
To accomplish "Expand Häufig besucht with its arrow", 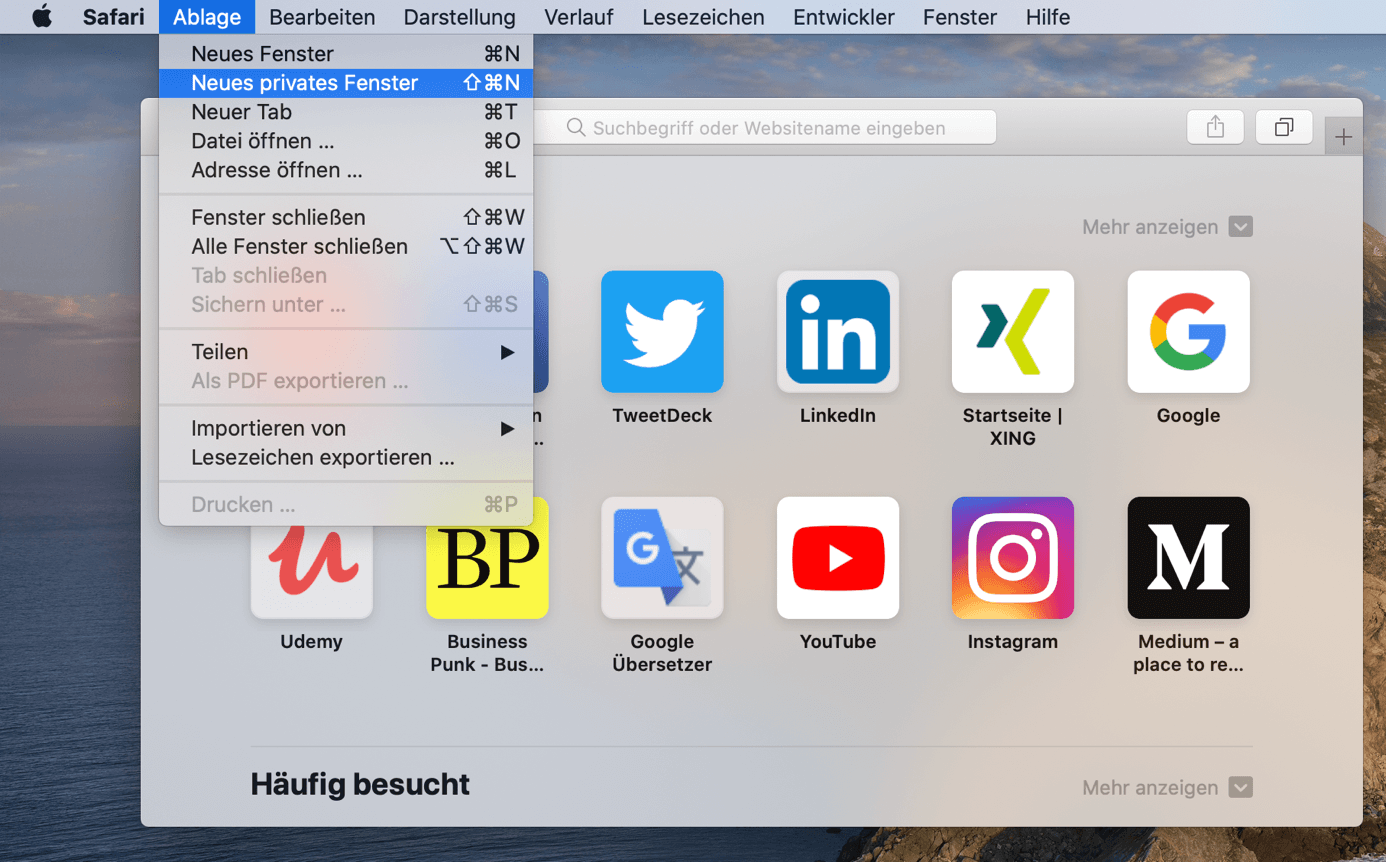I will point(1240,788).
